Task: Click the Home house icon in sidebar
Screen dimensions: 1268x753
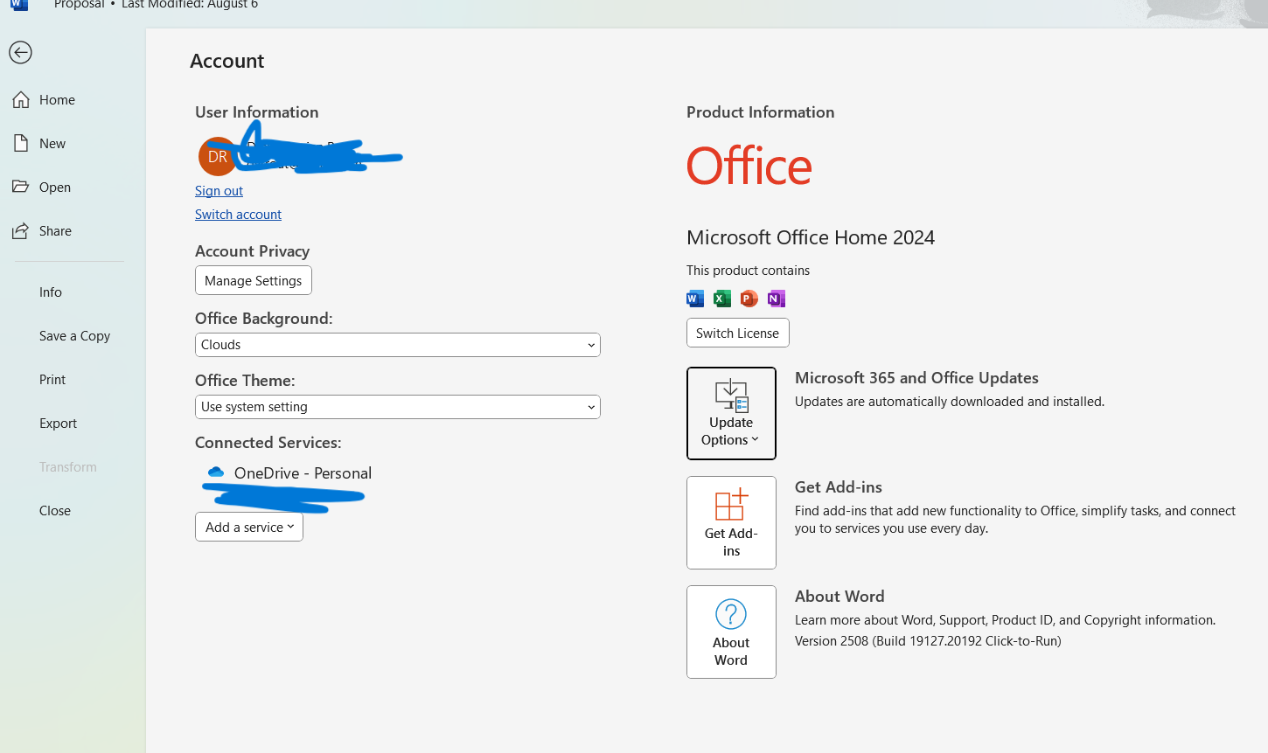Action: (20, 100)
